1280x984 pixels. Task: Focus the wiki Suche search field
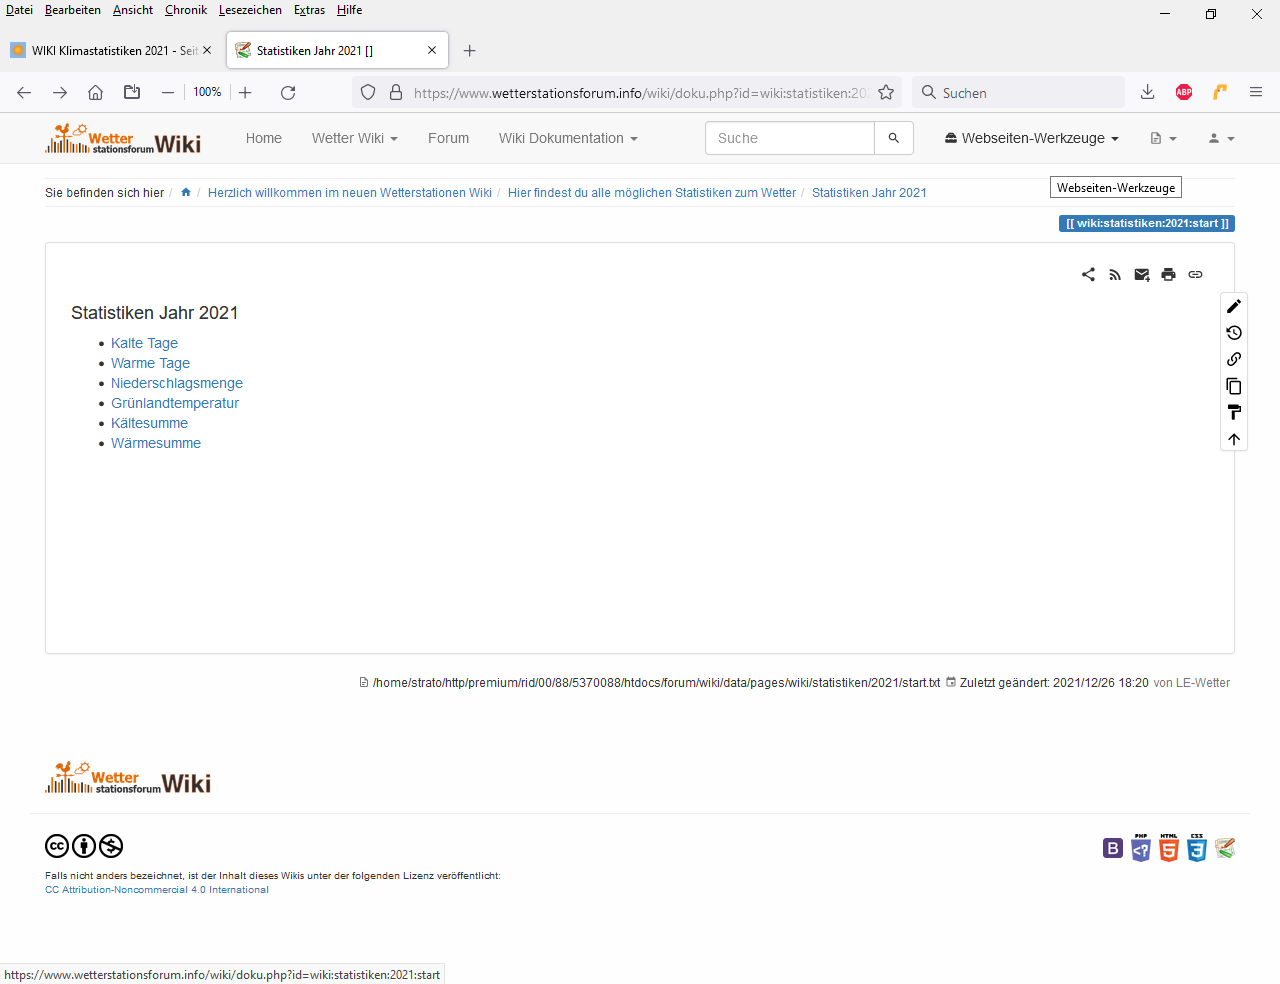click(790, 138)
